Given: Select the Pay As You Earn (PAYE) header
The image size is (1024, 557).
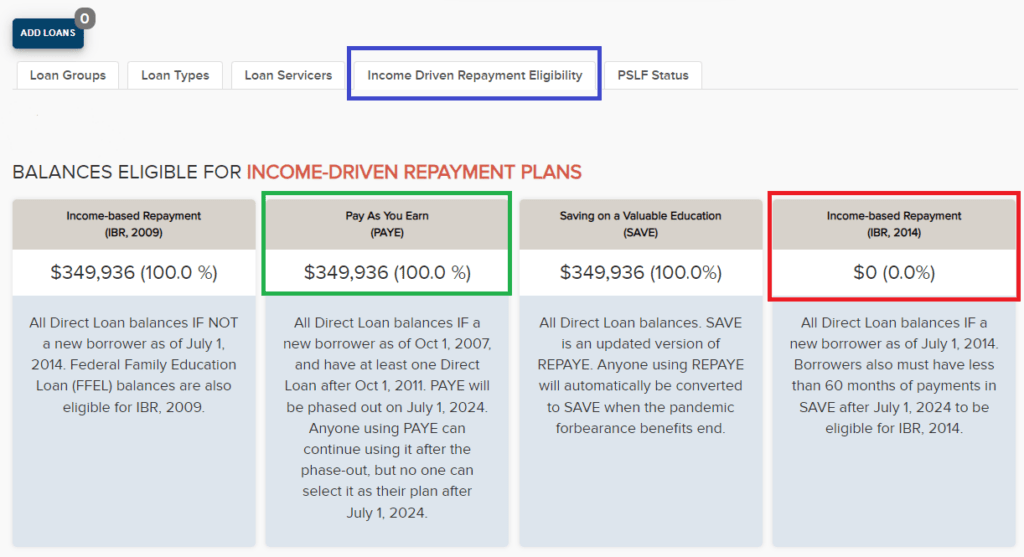Looking at the screenshot, I should click(387, 224).
